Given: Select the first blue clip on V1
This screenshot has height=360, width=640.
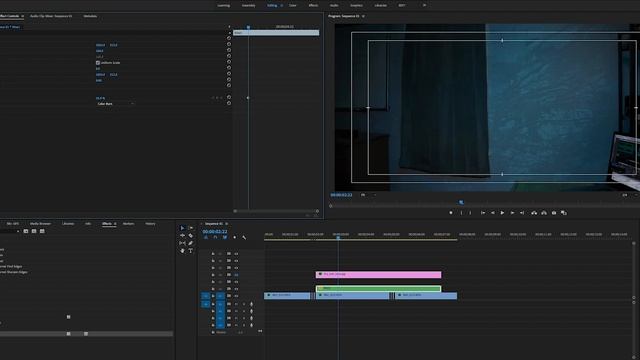Looking at the screenshot, I should click(287, 295).
